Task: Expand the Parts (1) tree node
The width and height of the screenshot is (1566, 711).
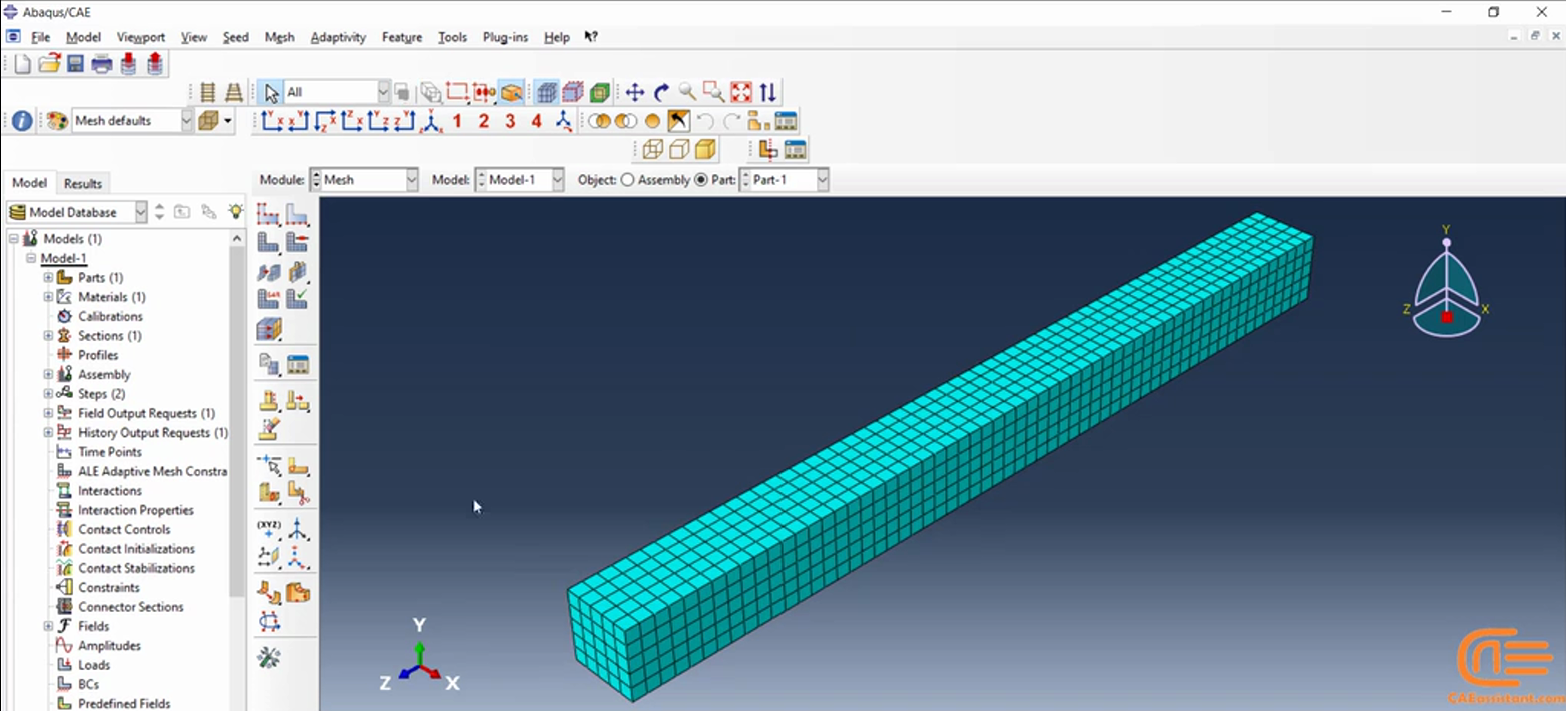Action: point(48,277)
